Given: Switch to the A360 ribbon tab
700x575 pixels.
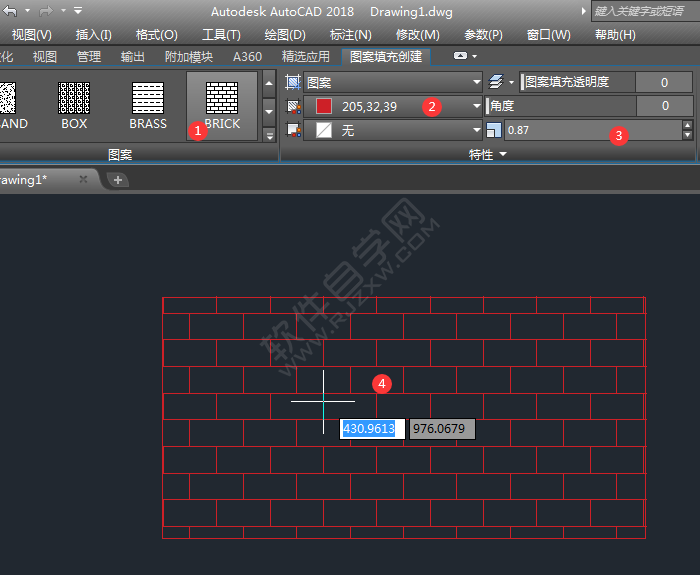Looking at the screenshot, I should click(x=247, y=57).
